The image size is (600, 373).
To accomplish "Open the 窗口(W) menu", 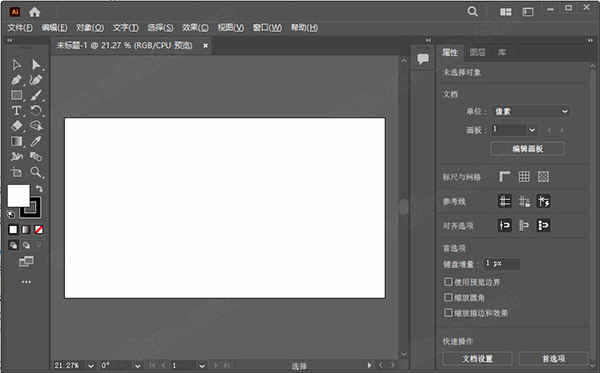I will tap(267, 28).
